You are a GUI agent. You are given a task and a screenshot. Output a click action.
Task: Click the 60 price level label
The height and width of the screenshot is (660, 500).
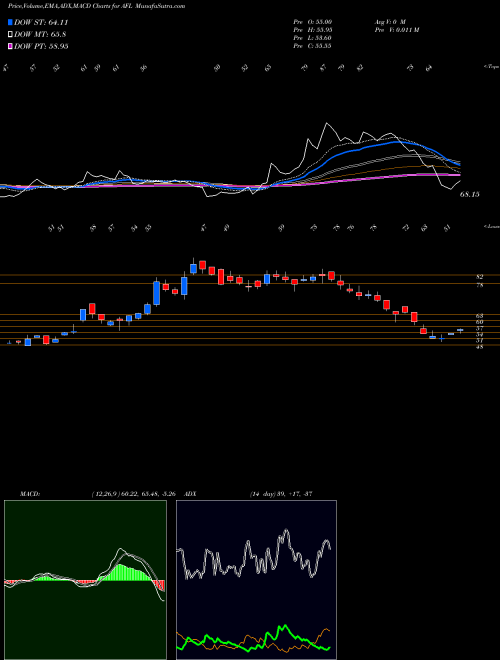(x=479, y=322)
